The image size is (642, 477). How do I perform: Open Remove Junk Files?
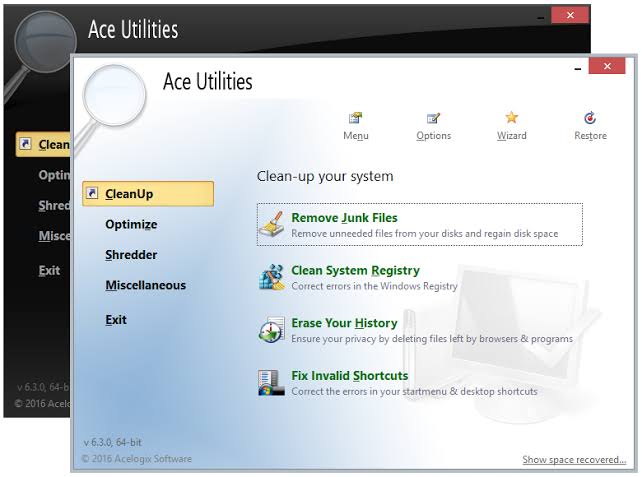420,224
